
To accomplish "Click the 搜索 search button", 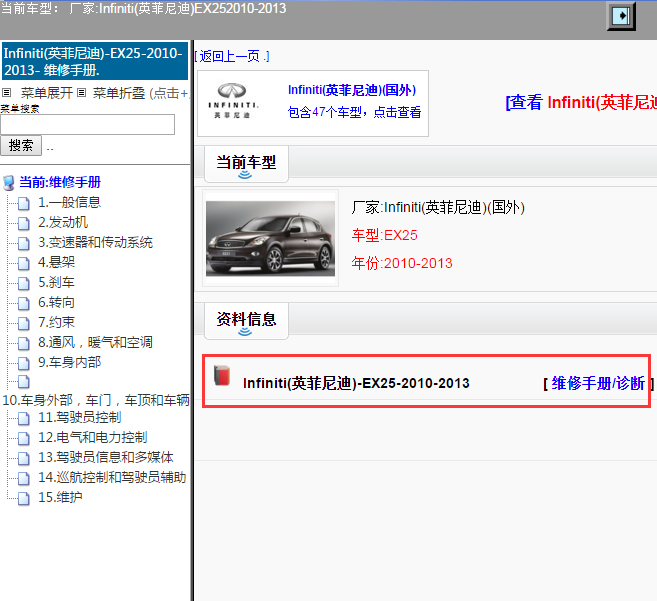I will point(21,145).
